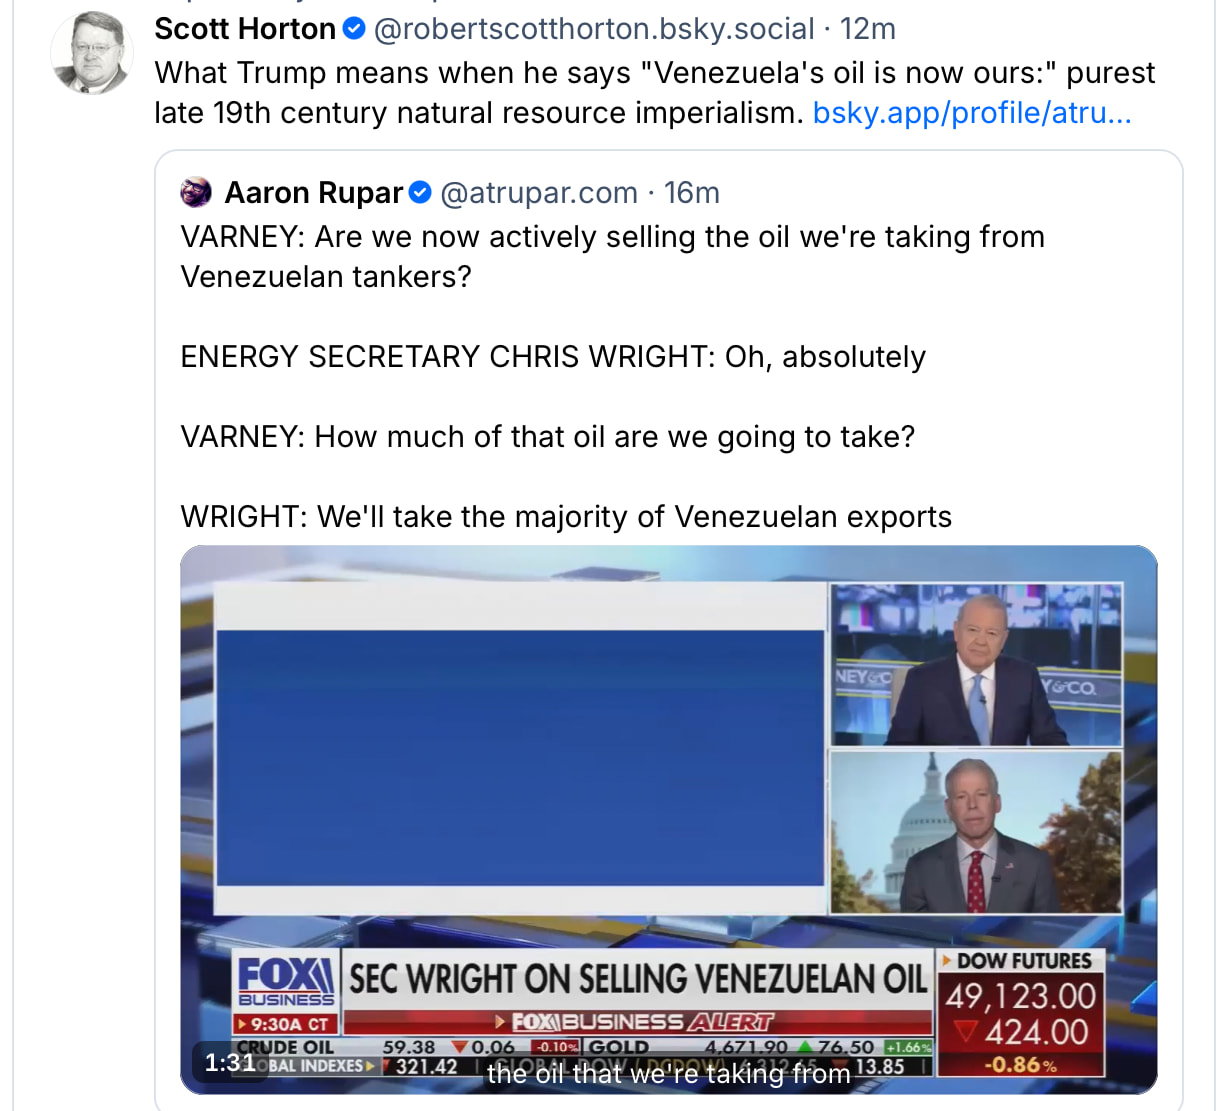
Task: Open the Scott Horton display name
Action: point(245,29)
